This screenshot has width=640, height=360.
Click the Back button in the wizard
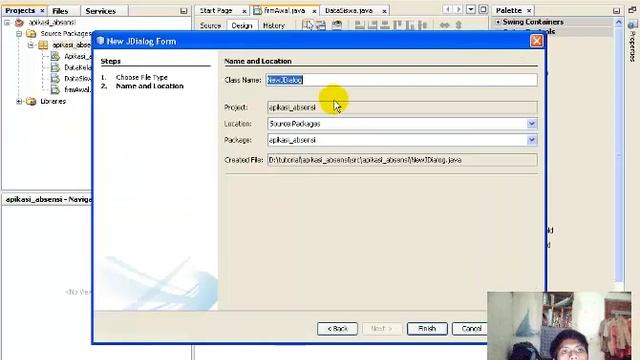coord(337,329)
